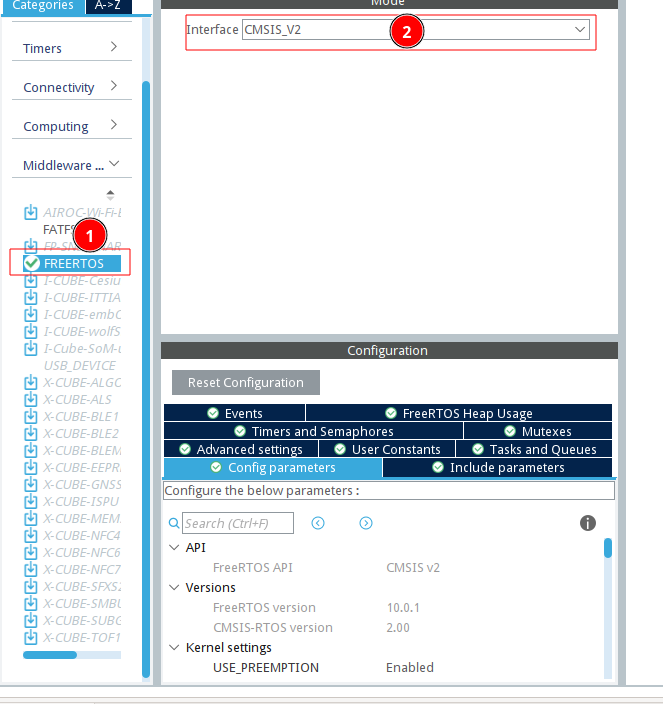Image resolution: width=663 pixels, height=704 pixels.
Task: Click download icon next to X-CUBE-BLE1
Action: 31,417
